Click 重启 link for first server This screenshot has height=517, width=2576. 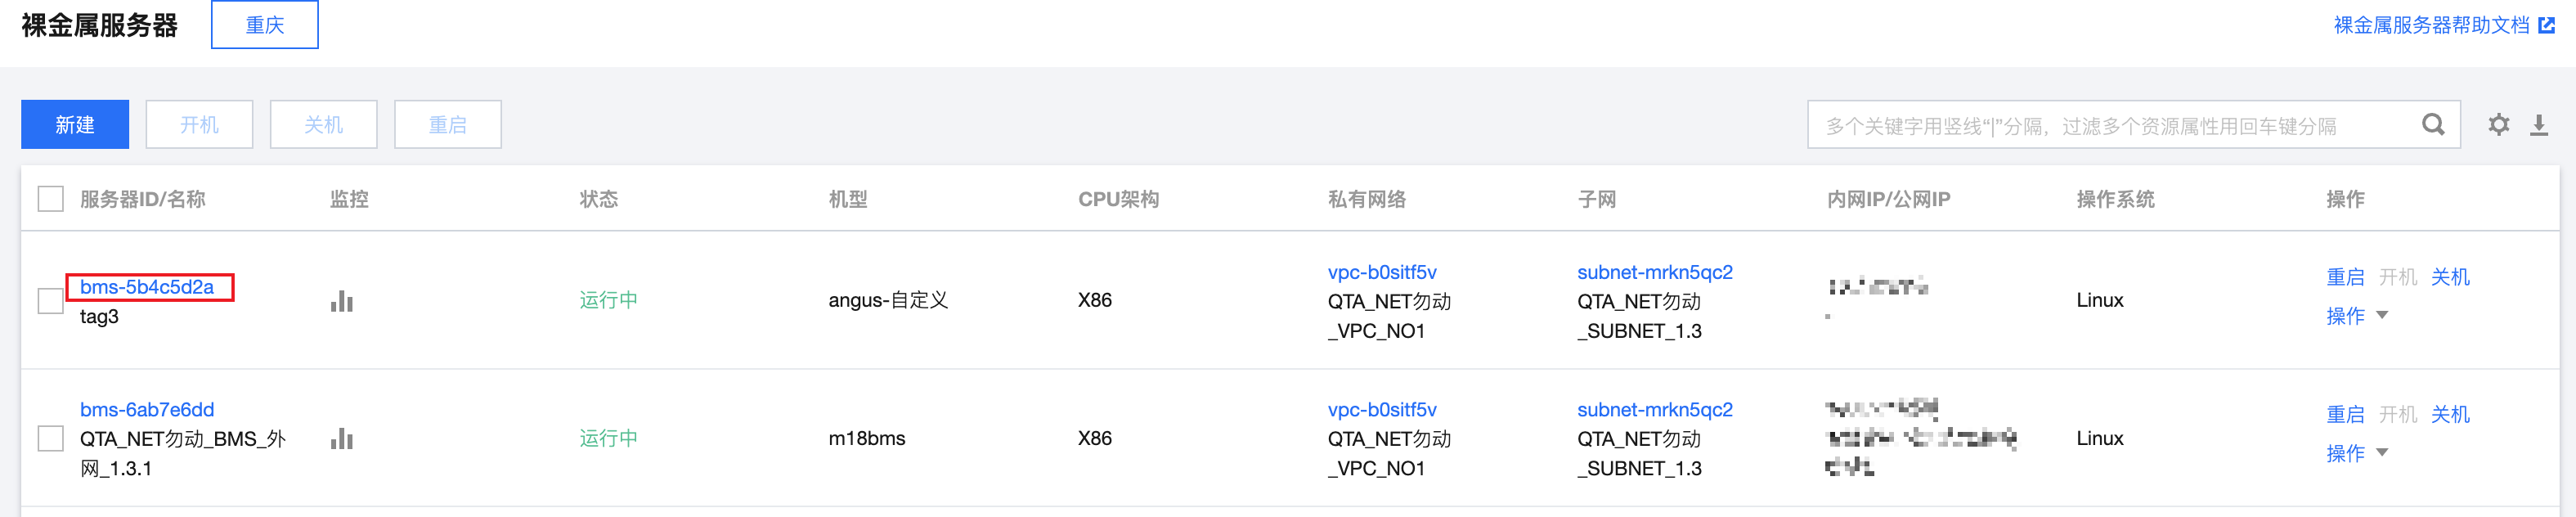(2345, 277)
